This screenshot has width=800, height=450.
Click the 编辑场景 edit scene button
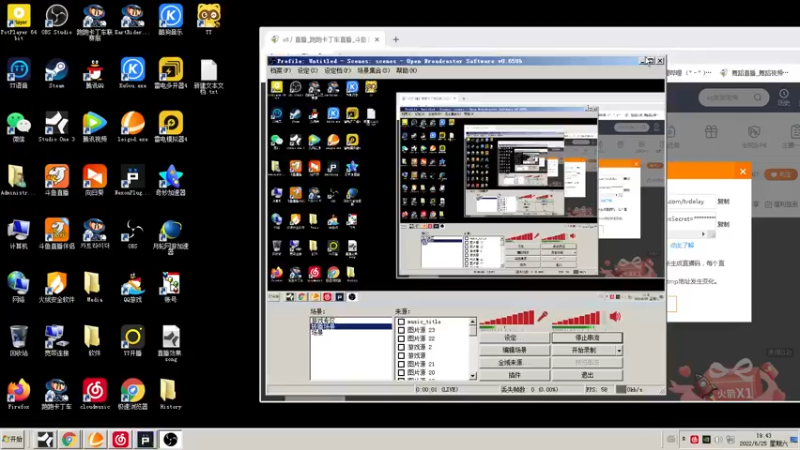(x=514, y=351)
